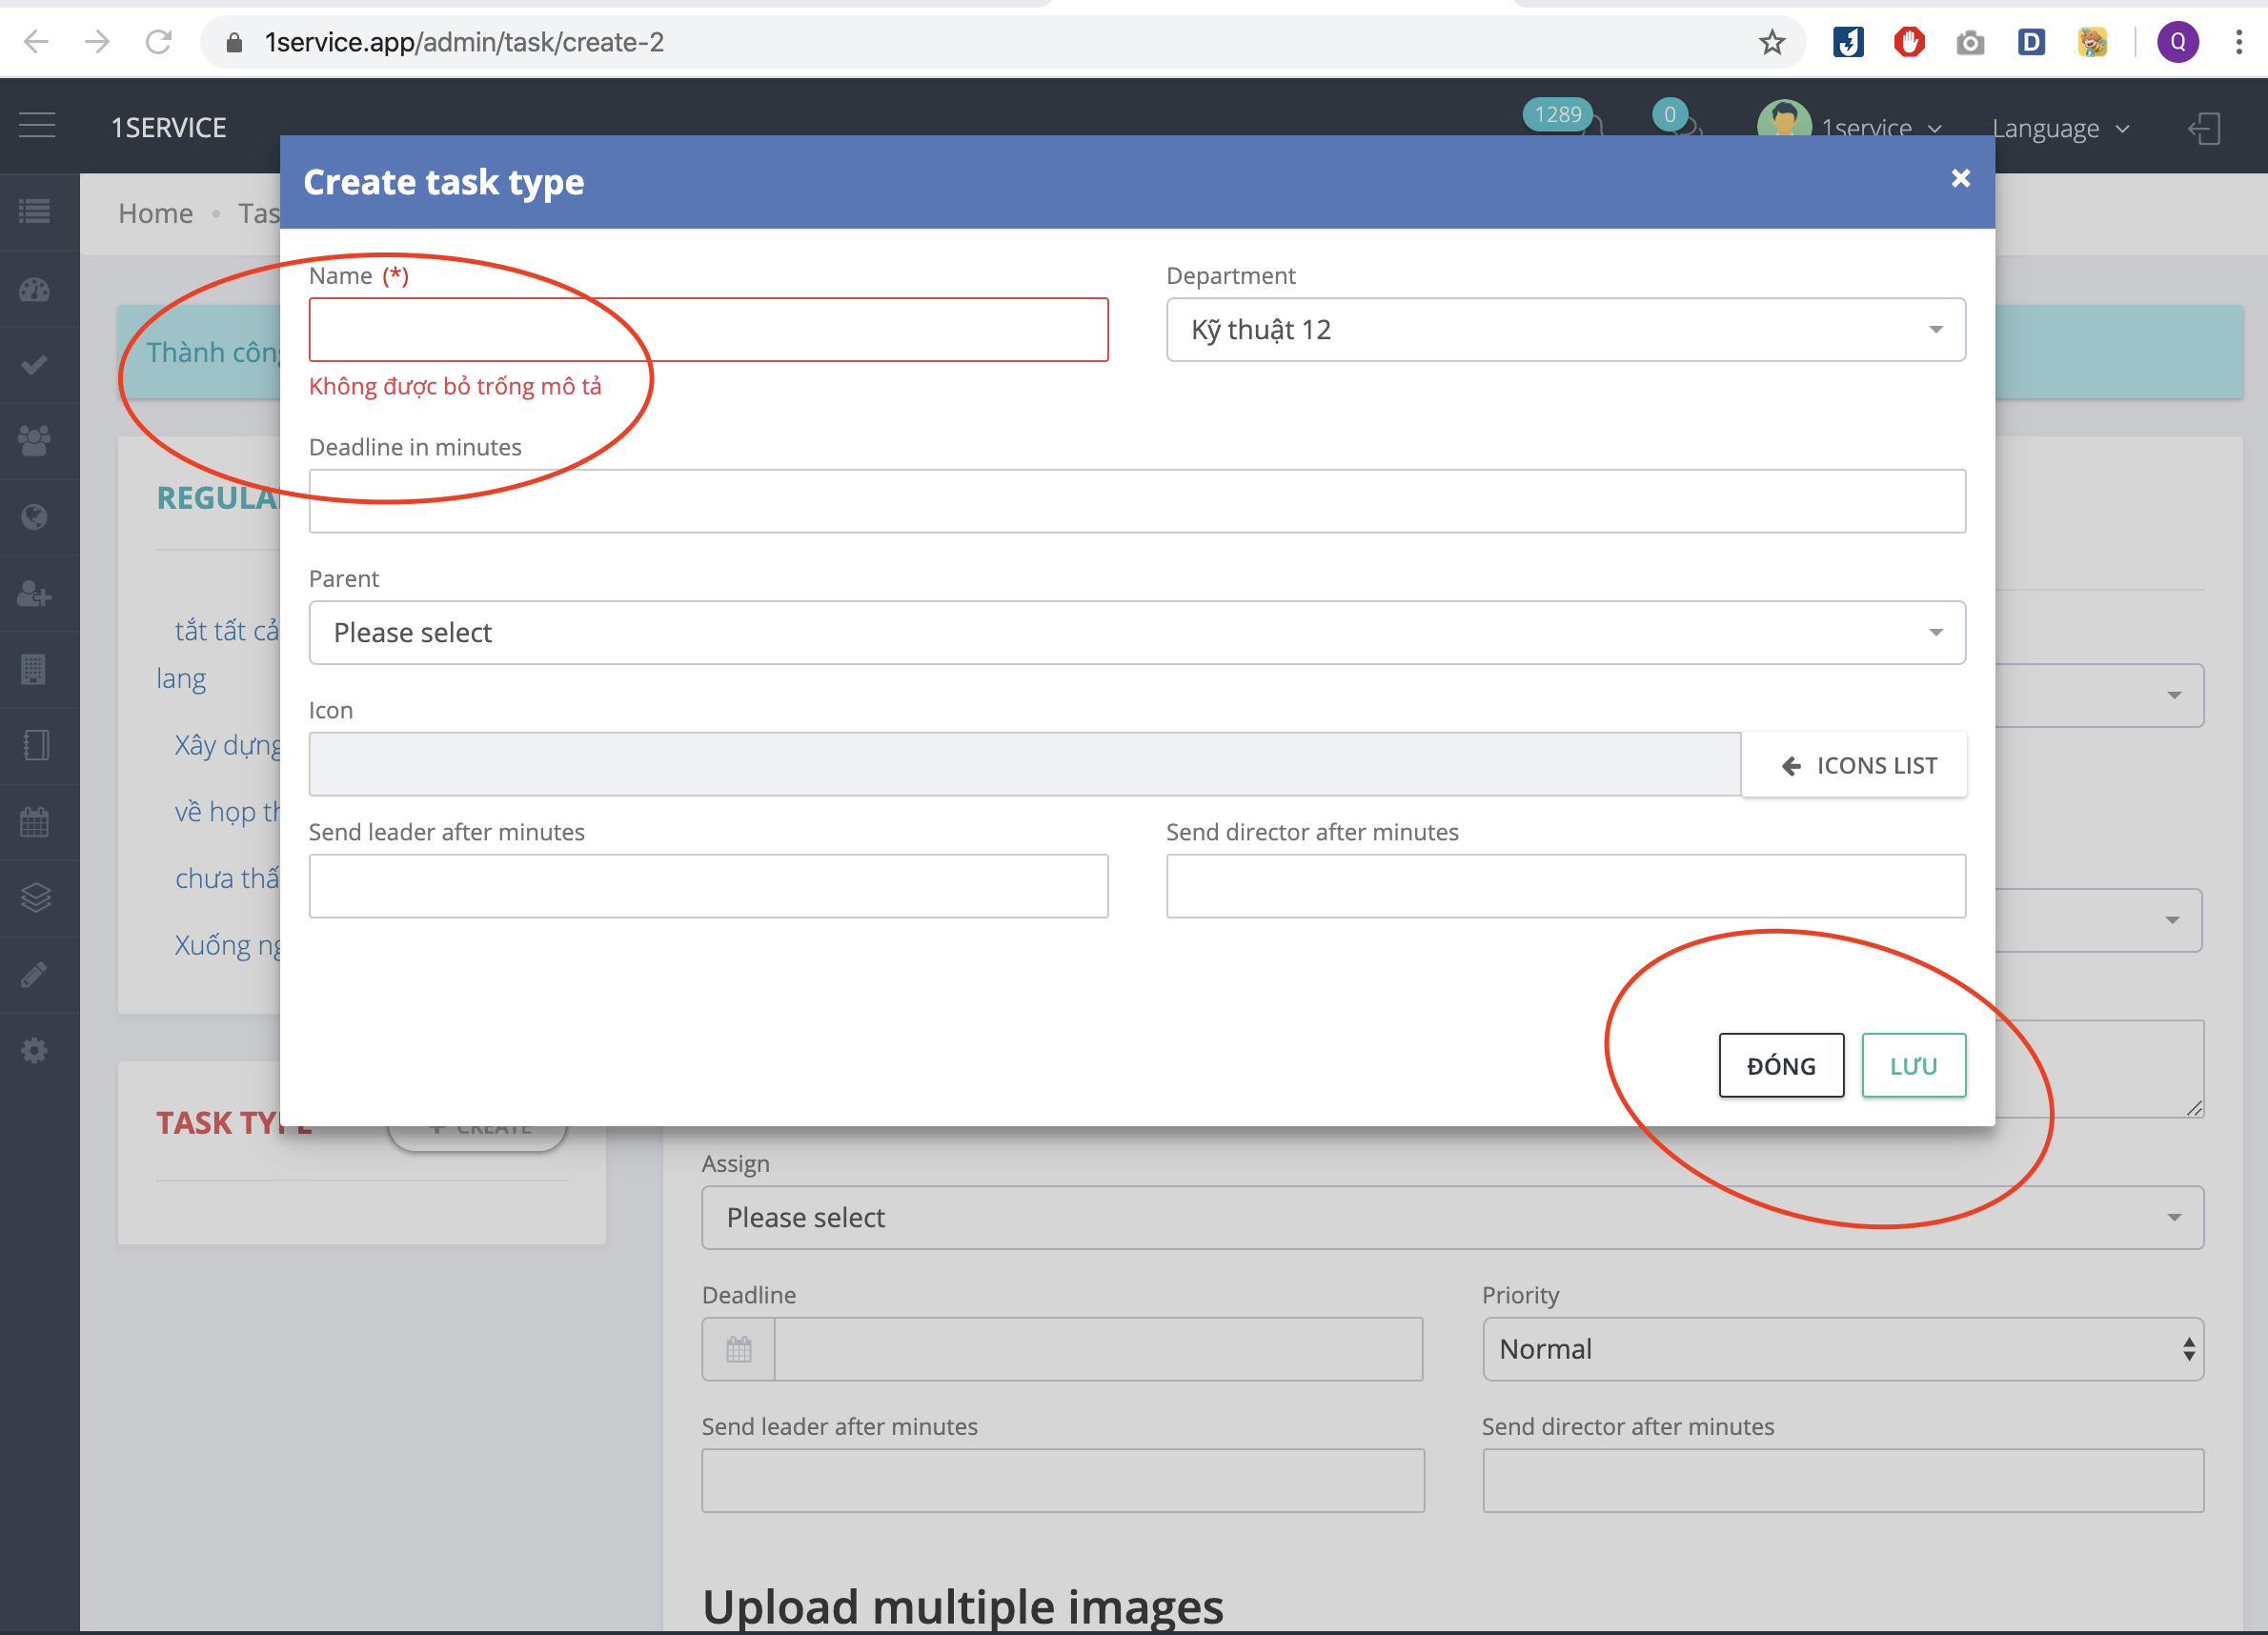Open the 1service user menu
Screen dimensions: 2268x1635
[x=1864, y=128]
